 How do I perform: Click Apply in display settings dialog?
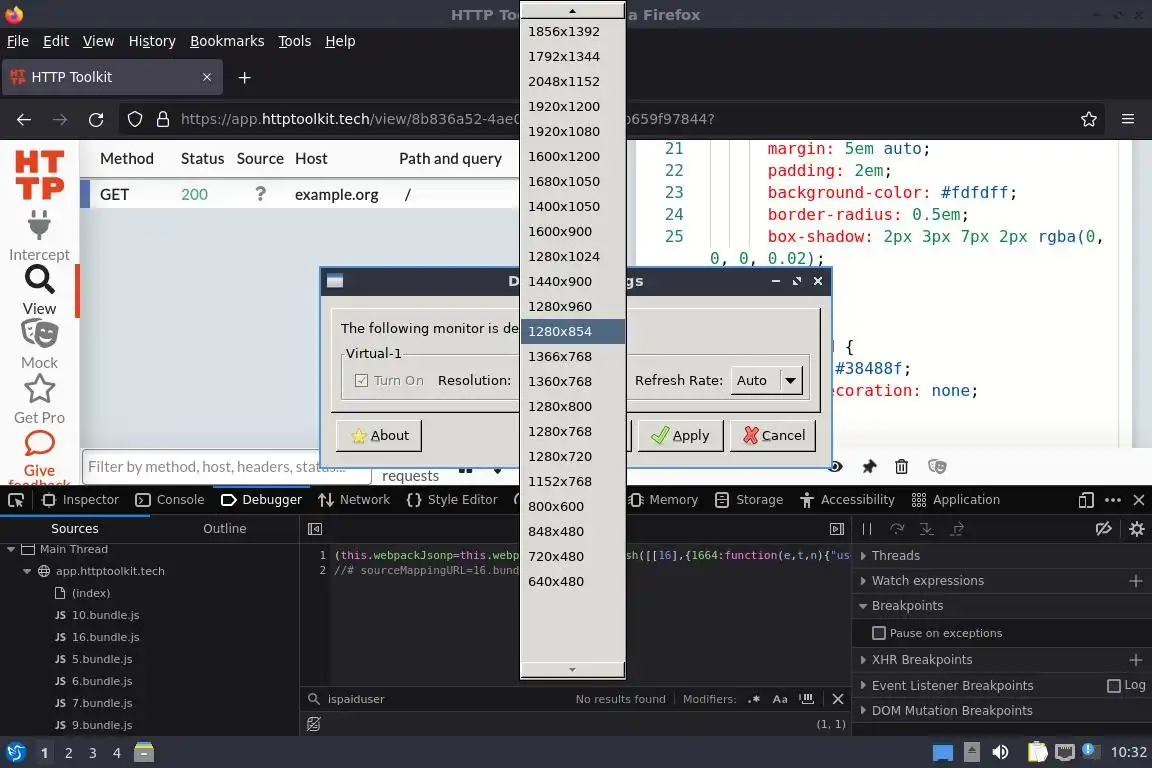point(680,435)
